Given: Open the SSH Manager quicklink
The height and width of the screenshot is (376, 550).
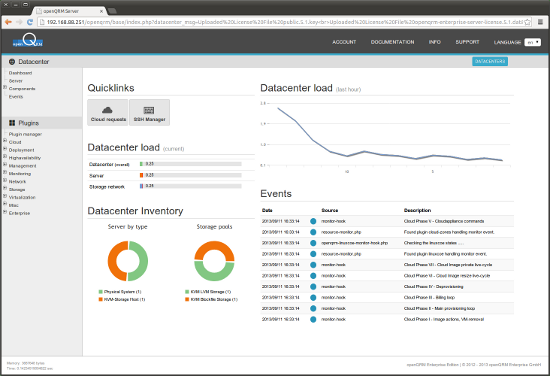Looking at the screenshot, I should (149, 112).
